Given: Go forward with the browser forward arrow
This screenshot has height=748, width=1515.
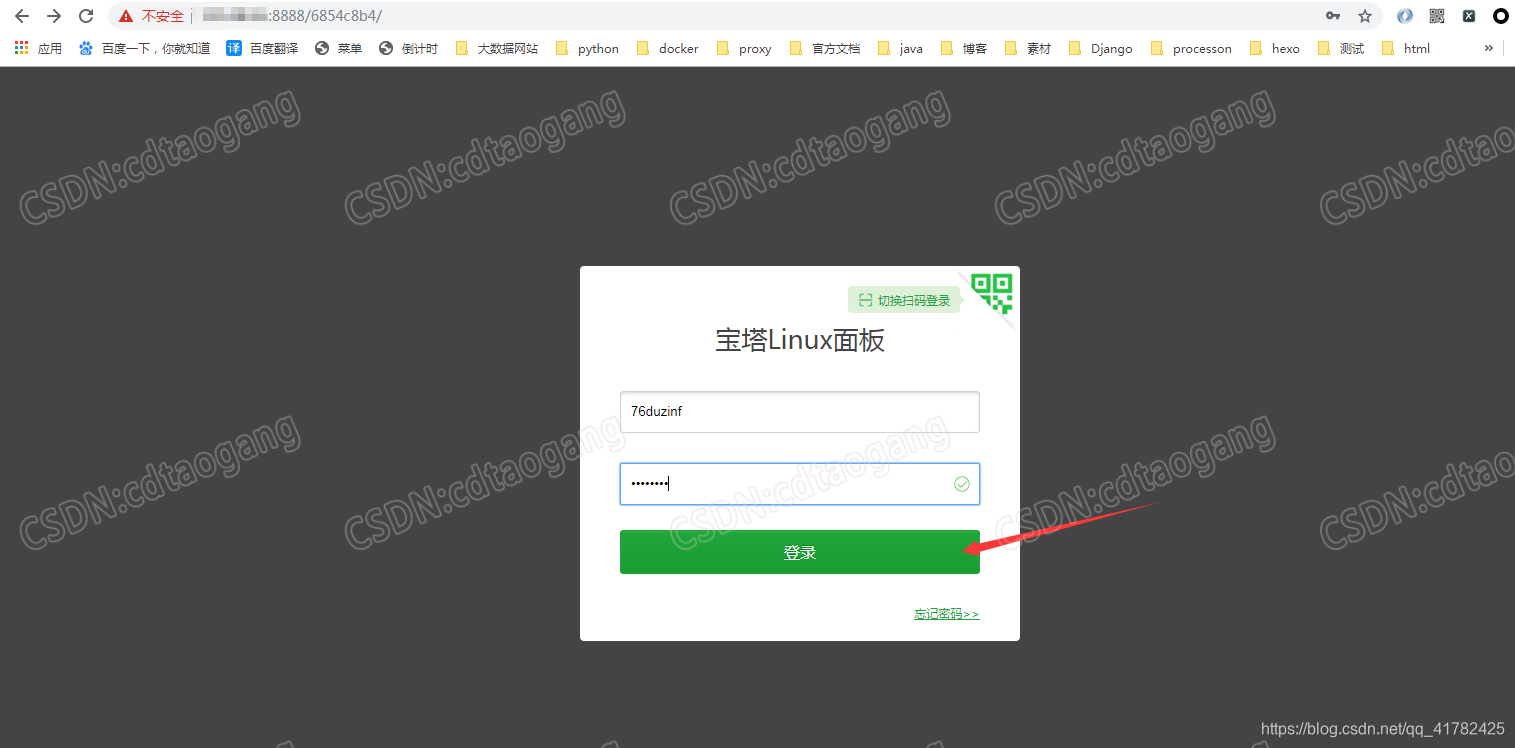Looking at the screenshot, I should pyautogui.click(x=54, y=16).
